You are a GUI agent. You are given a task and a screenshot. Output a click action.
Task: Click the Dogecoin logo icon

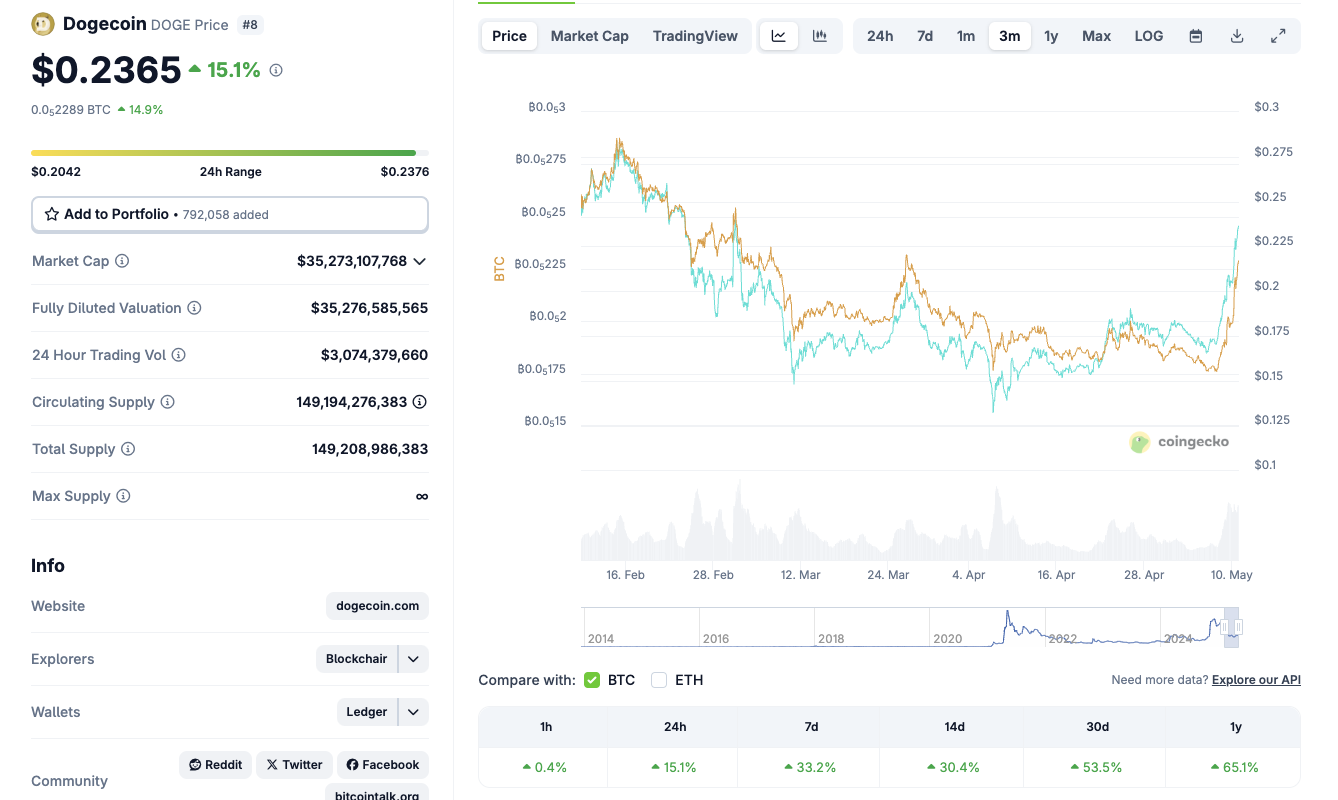pos(43,24)
